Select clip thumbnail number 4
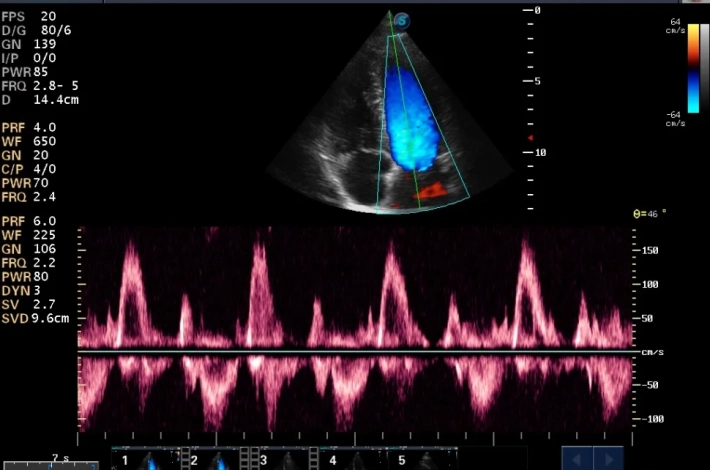Viewport: 710px width, 470px height. point(352,460)
